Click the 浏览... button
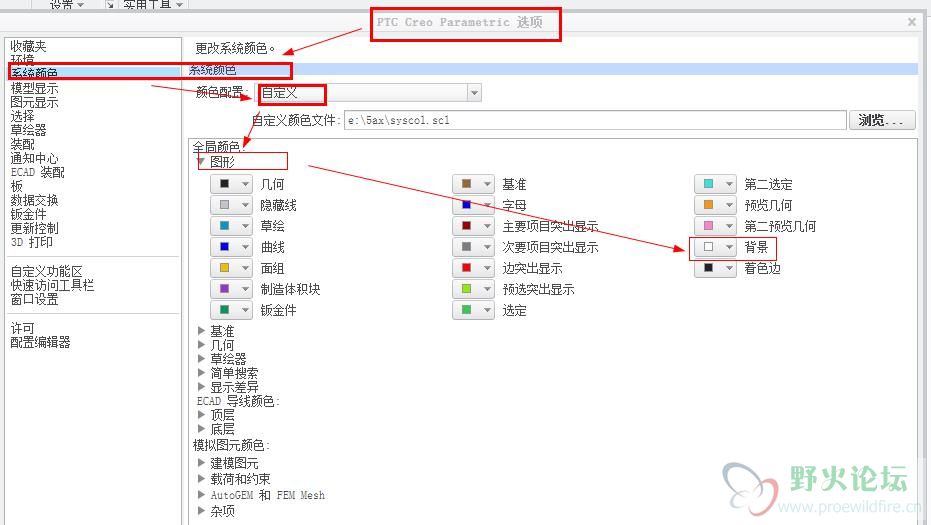Viewport: 931px width, 525px height. click(882, 121)
